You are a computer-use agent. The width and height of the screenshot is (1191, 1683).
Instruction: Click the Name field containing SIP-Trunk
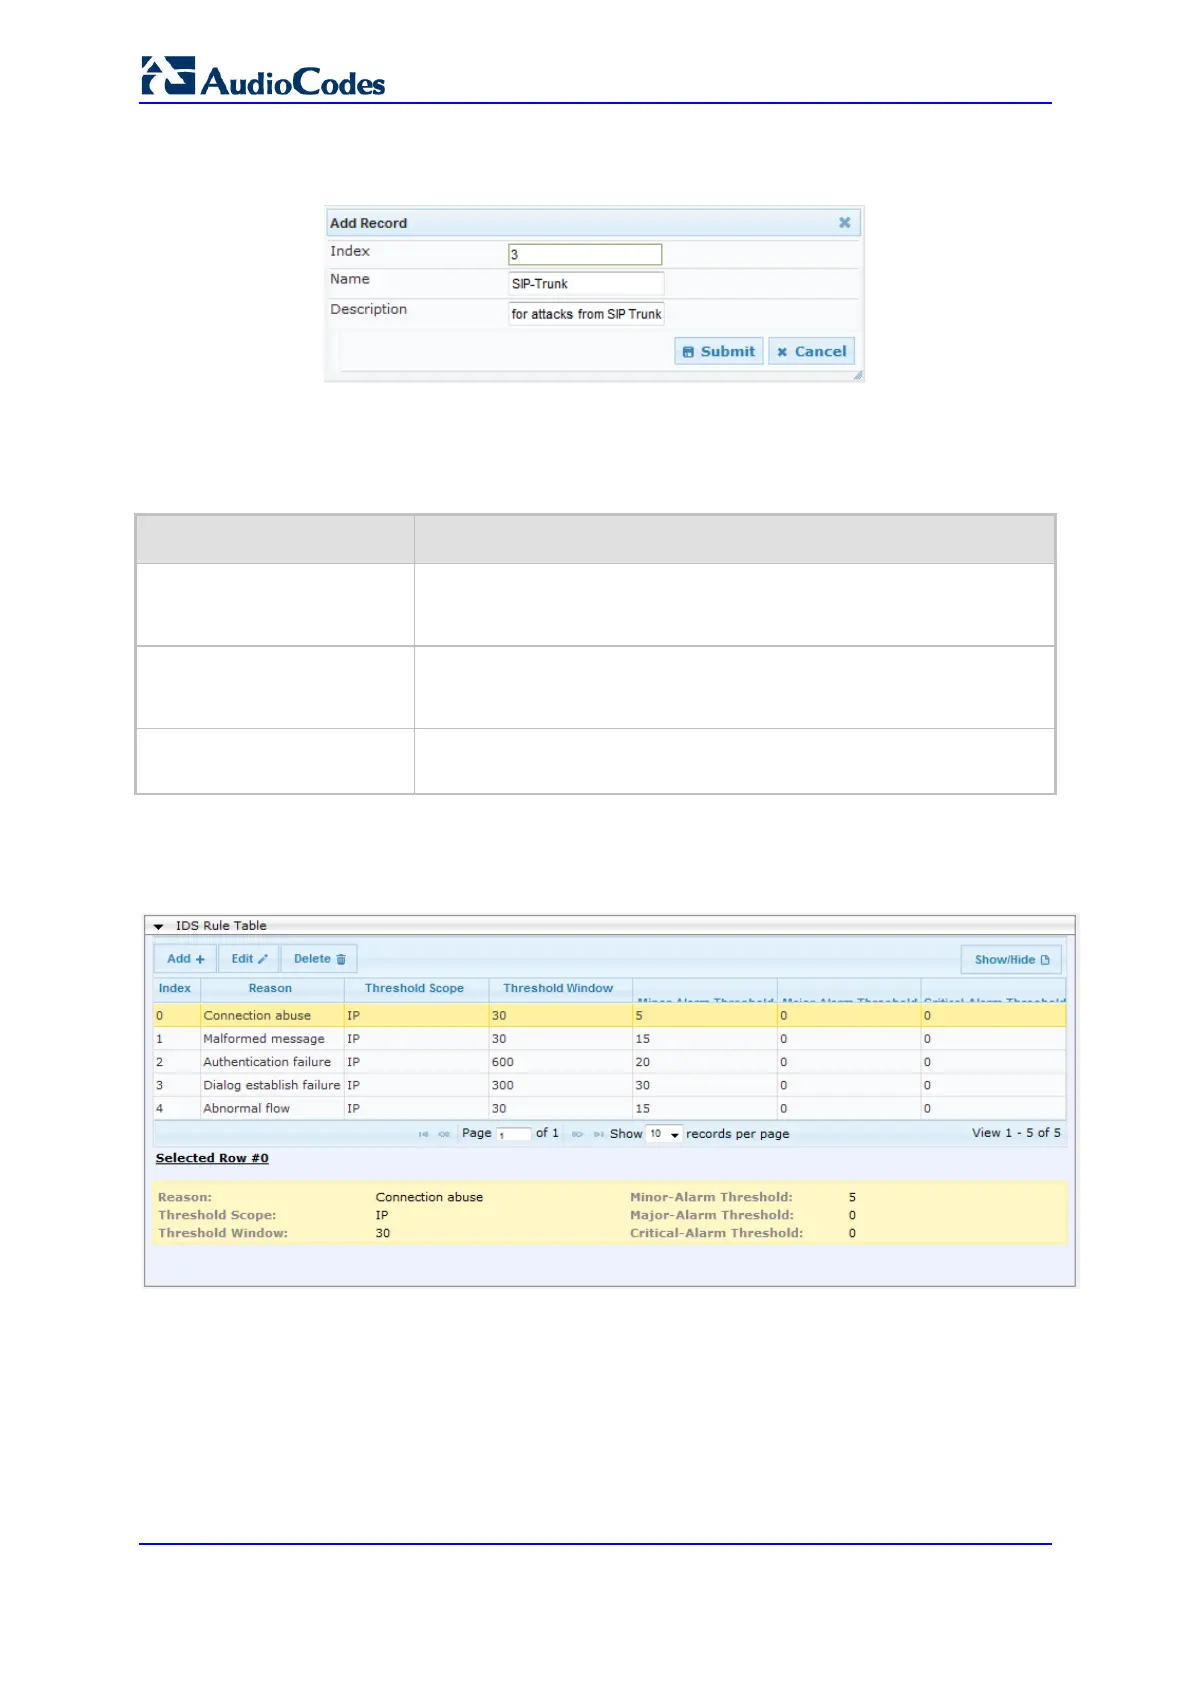pos(585,283)
